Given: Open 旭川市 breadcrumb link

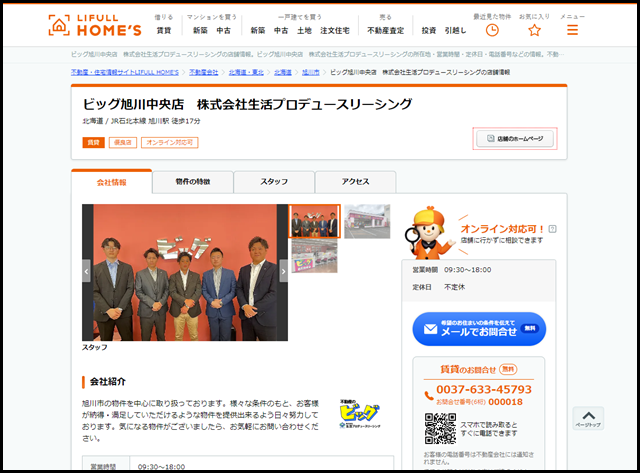Looking at the screenshot, I should (x=311, y=72).
